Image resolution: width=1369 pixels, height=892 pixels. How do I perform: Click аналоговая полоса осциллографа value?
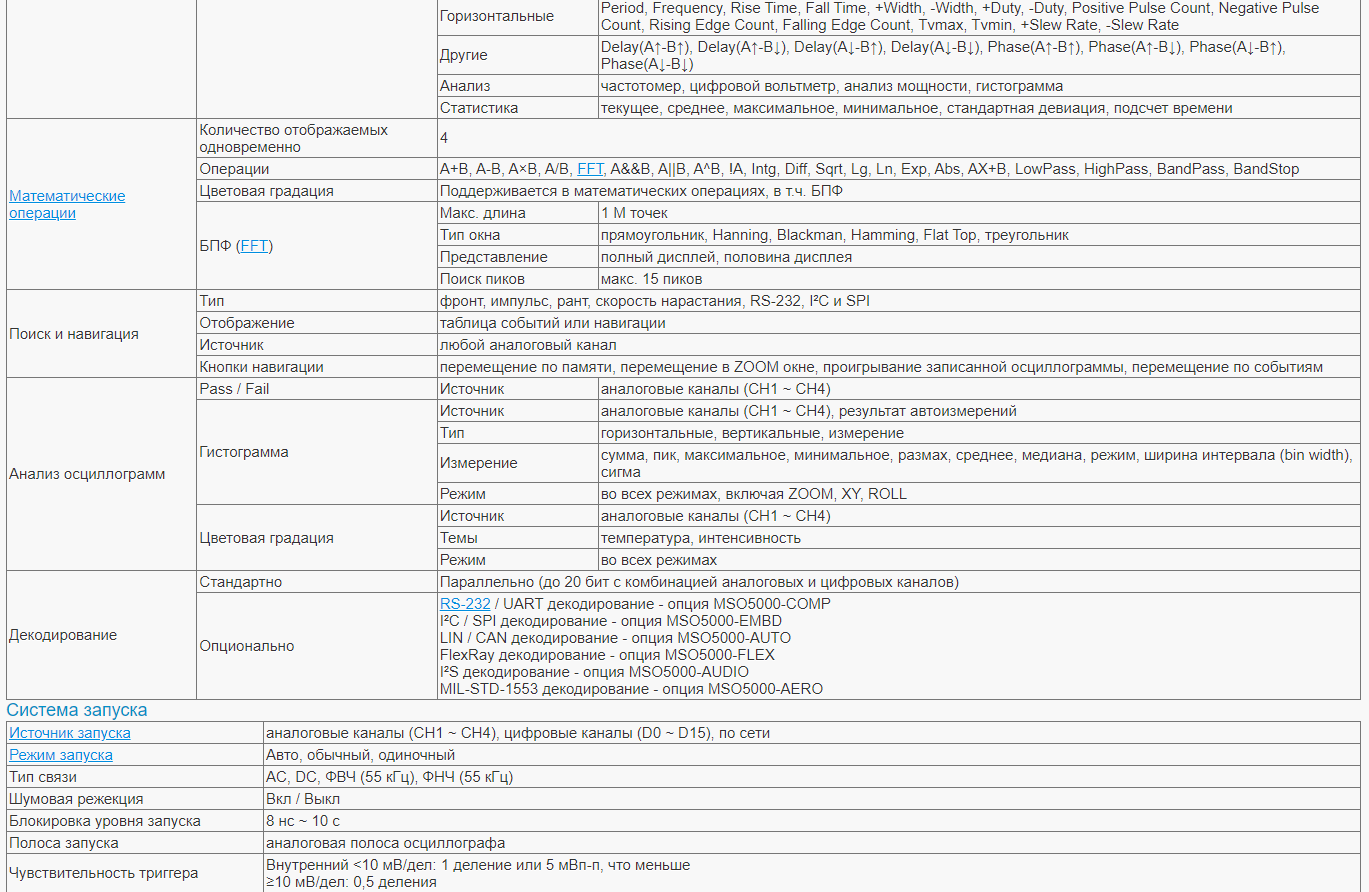click(x=385, y=843)
